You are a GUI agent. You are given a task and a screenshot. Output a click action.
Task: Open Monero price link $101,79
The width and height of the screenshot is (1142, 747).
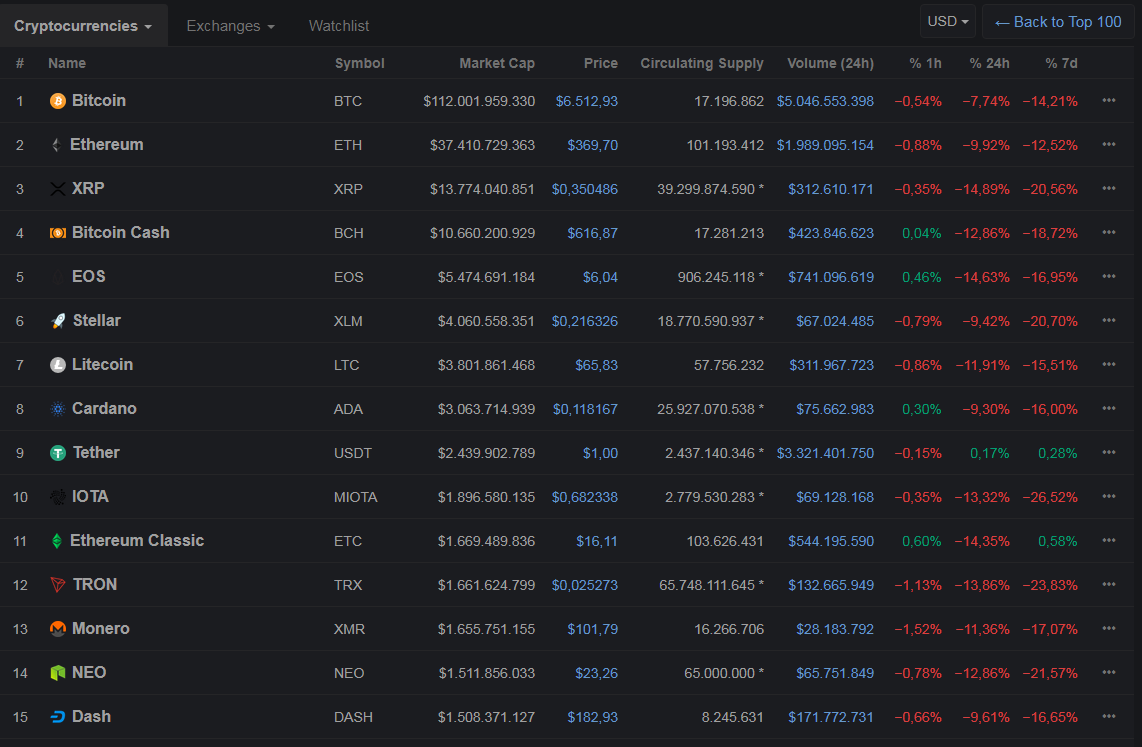pyautogui.click(x=593, y=629)
